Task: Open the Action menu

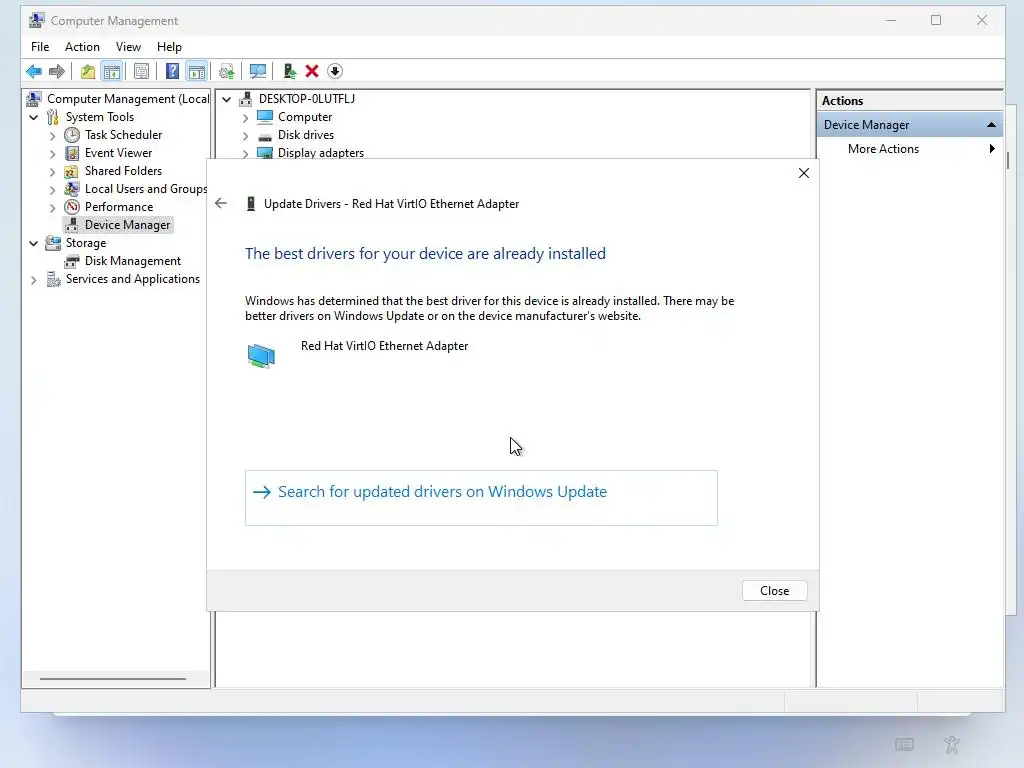Action: [82, 47]
